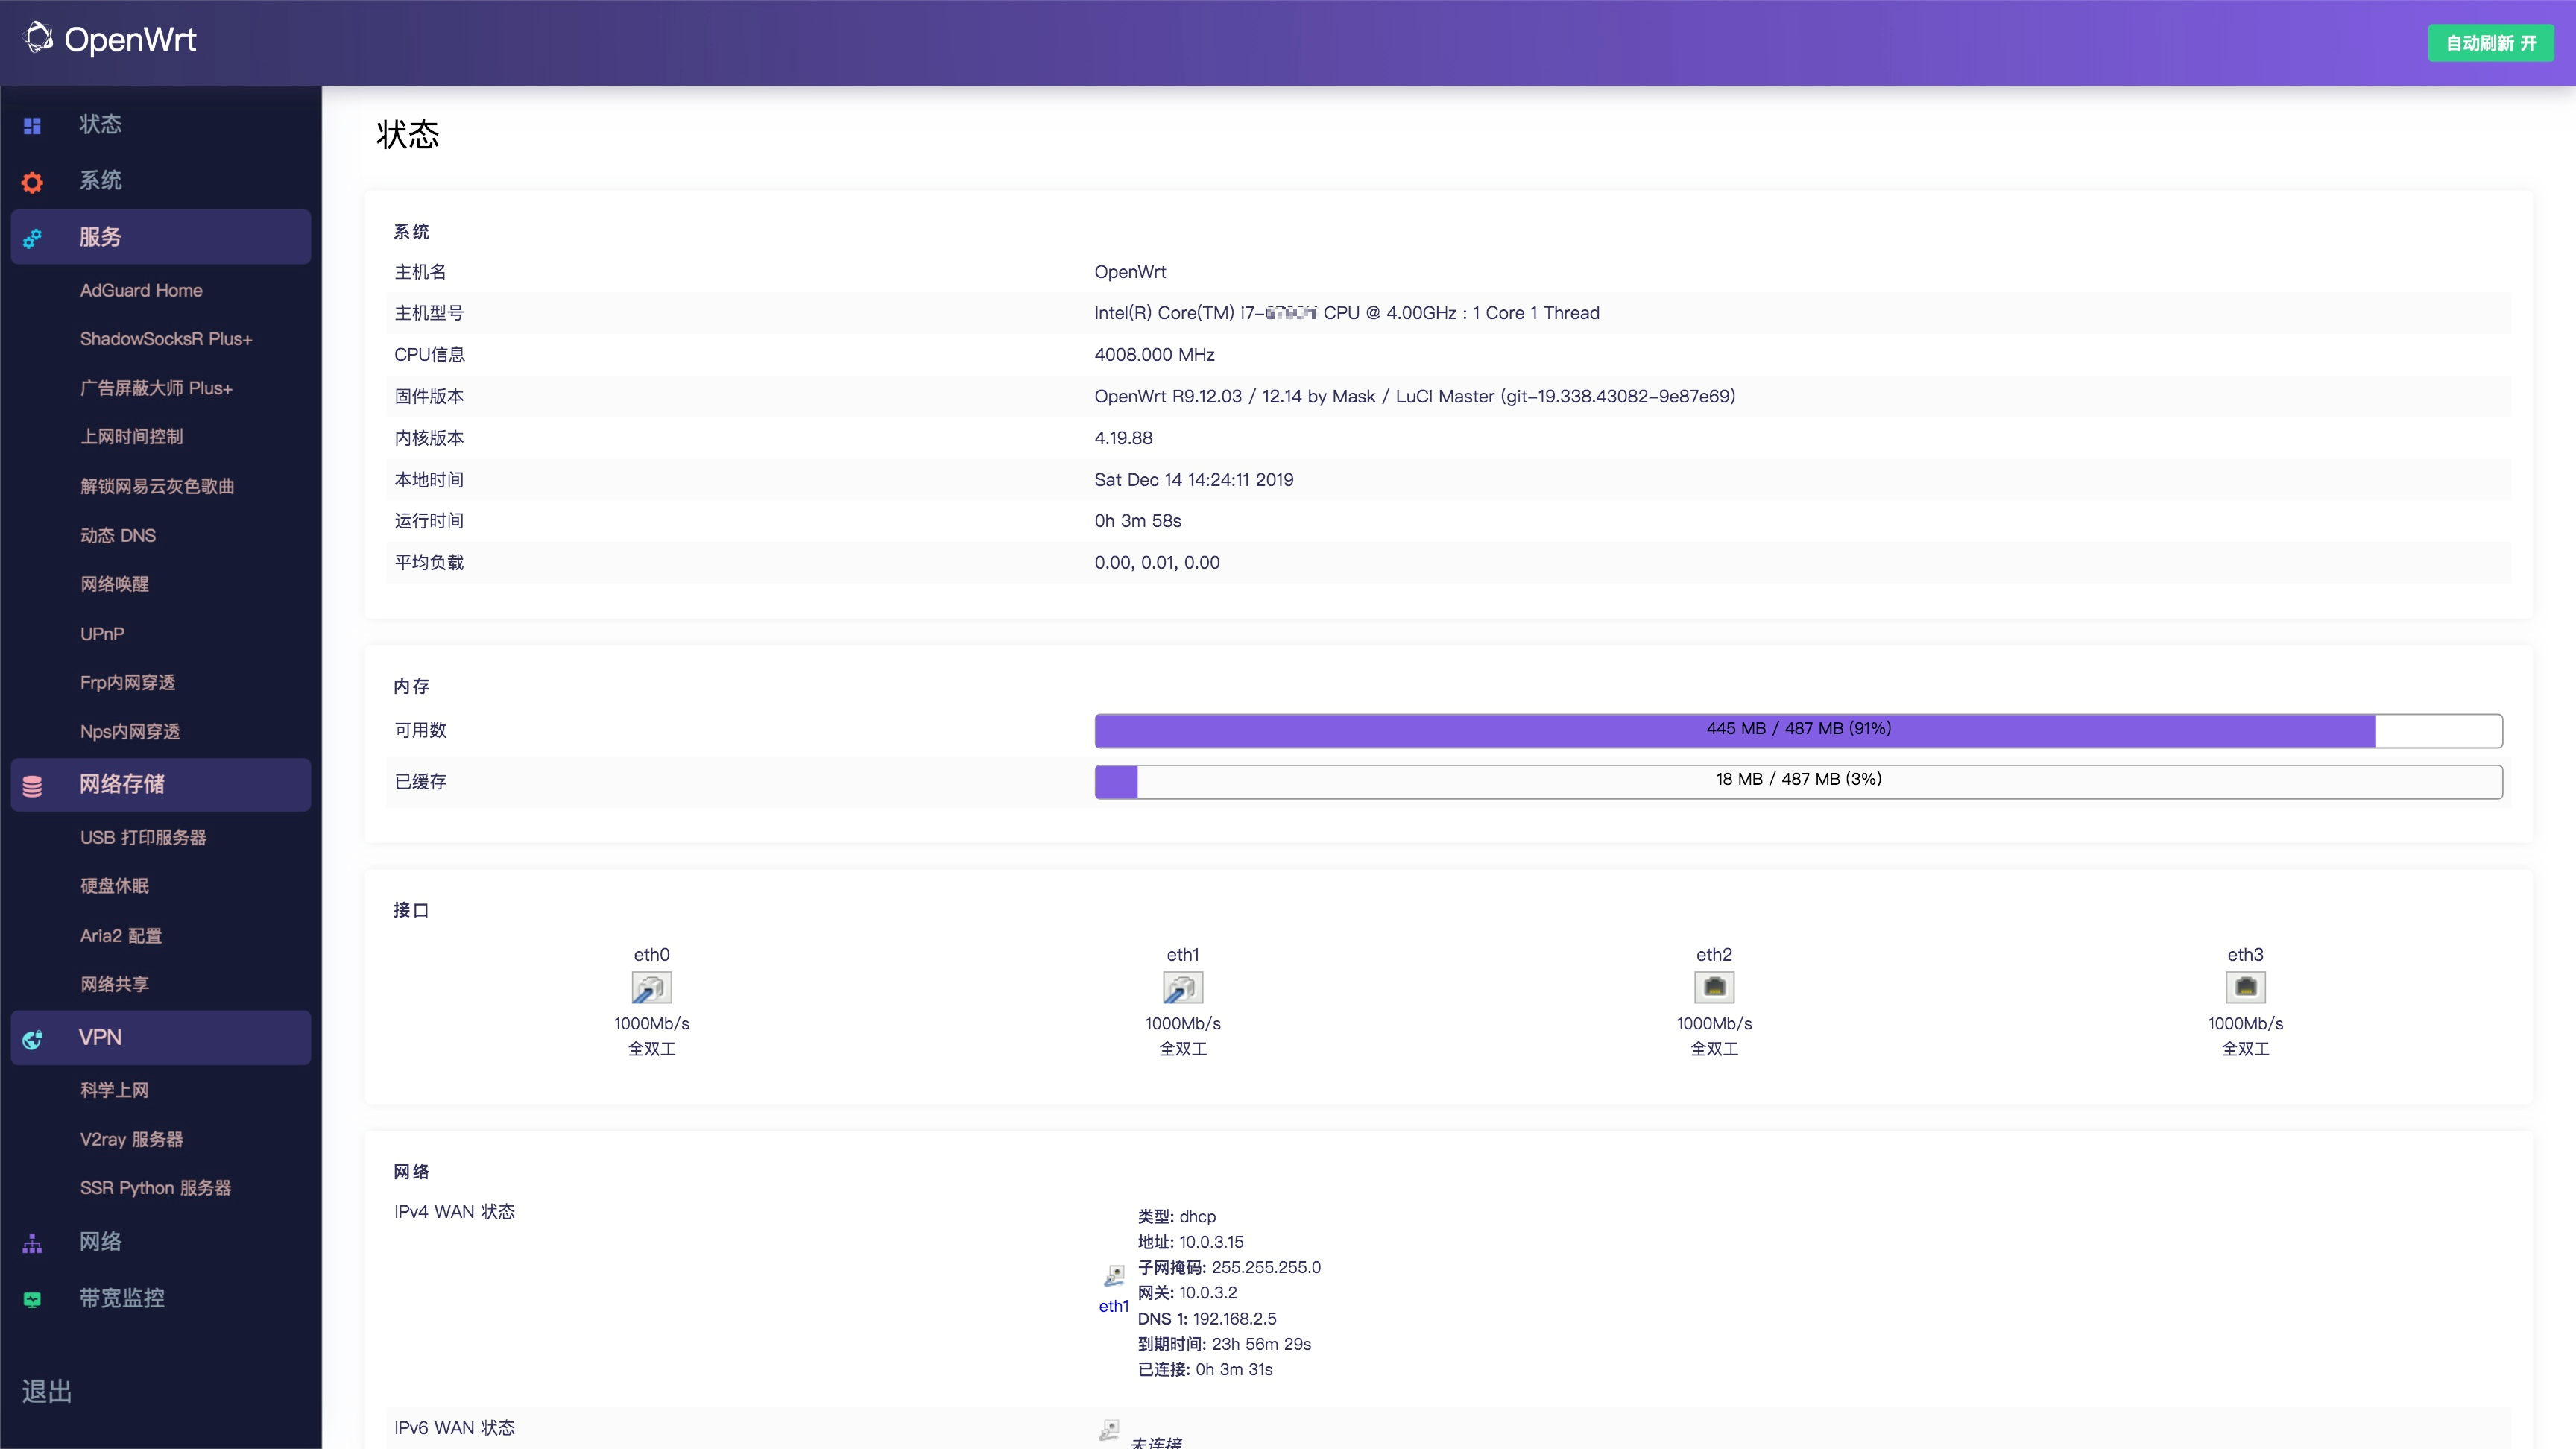The image size is (2576, 1449).
Task: Select Frp内网穿透 menu item
Action: click(x=127, y=683)
